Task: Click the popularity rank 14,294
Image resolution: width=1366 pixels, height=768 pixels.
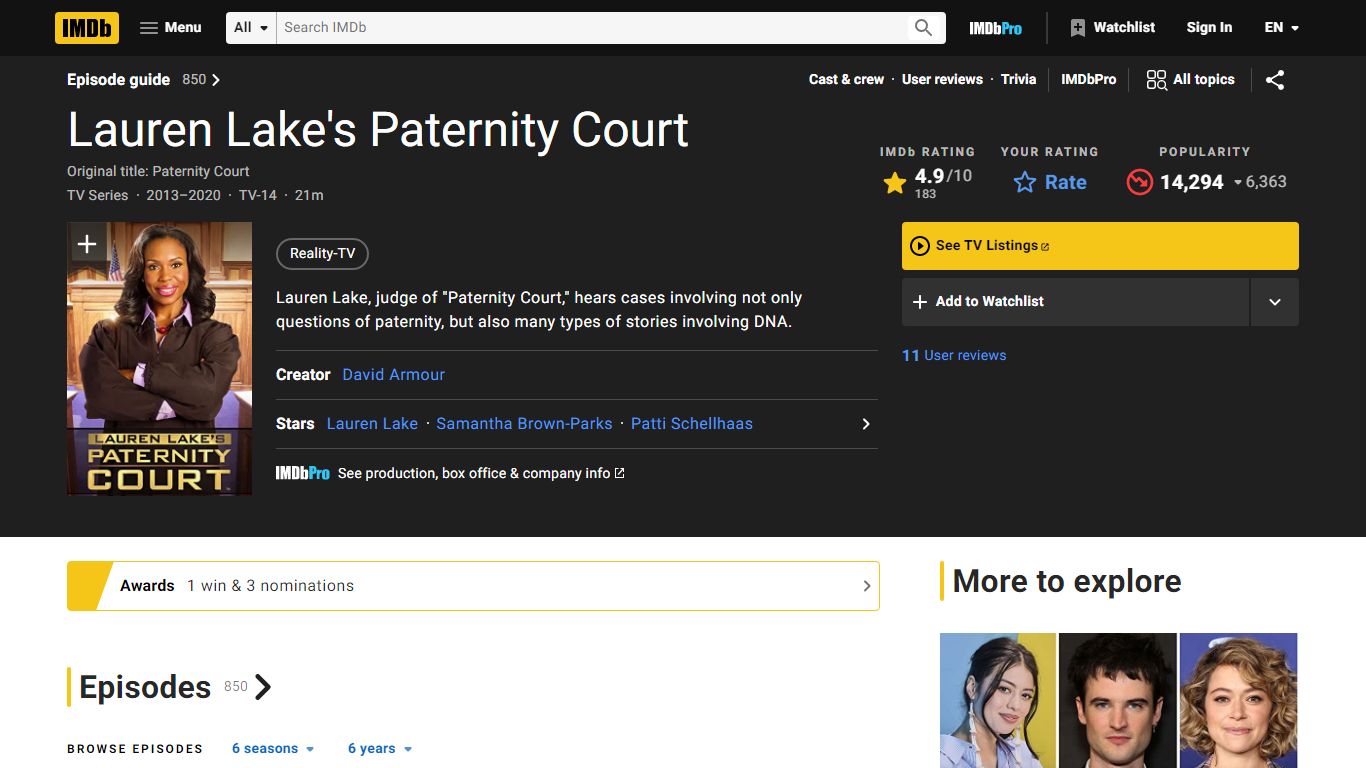Action: click(1192, 182)
